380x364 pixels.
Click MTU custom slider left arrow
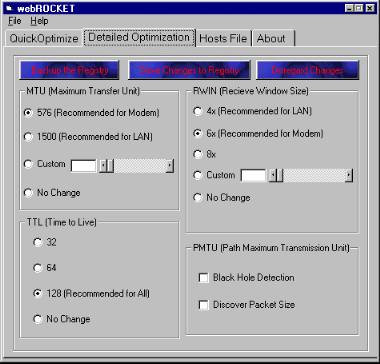coord(103,166)
